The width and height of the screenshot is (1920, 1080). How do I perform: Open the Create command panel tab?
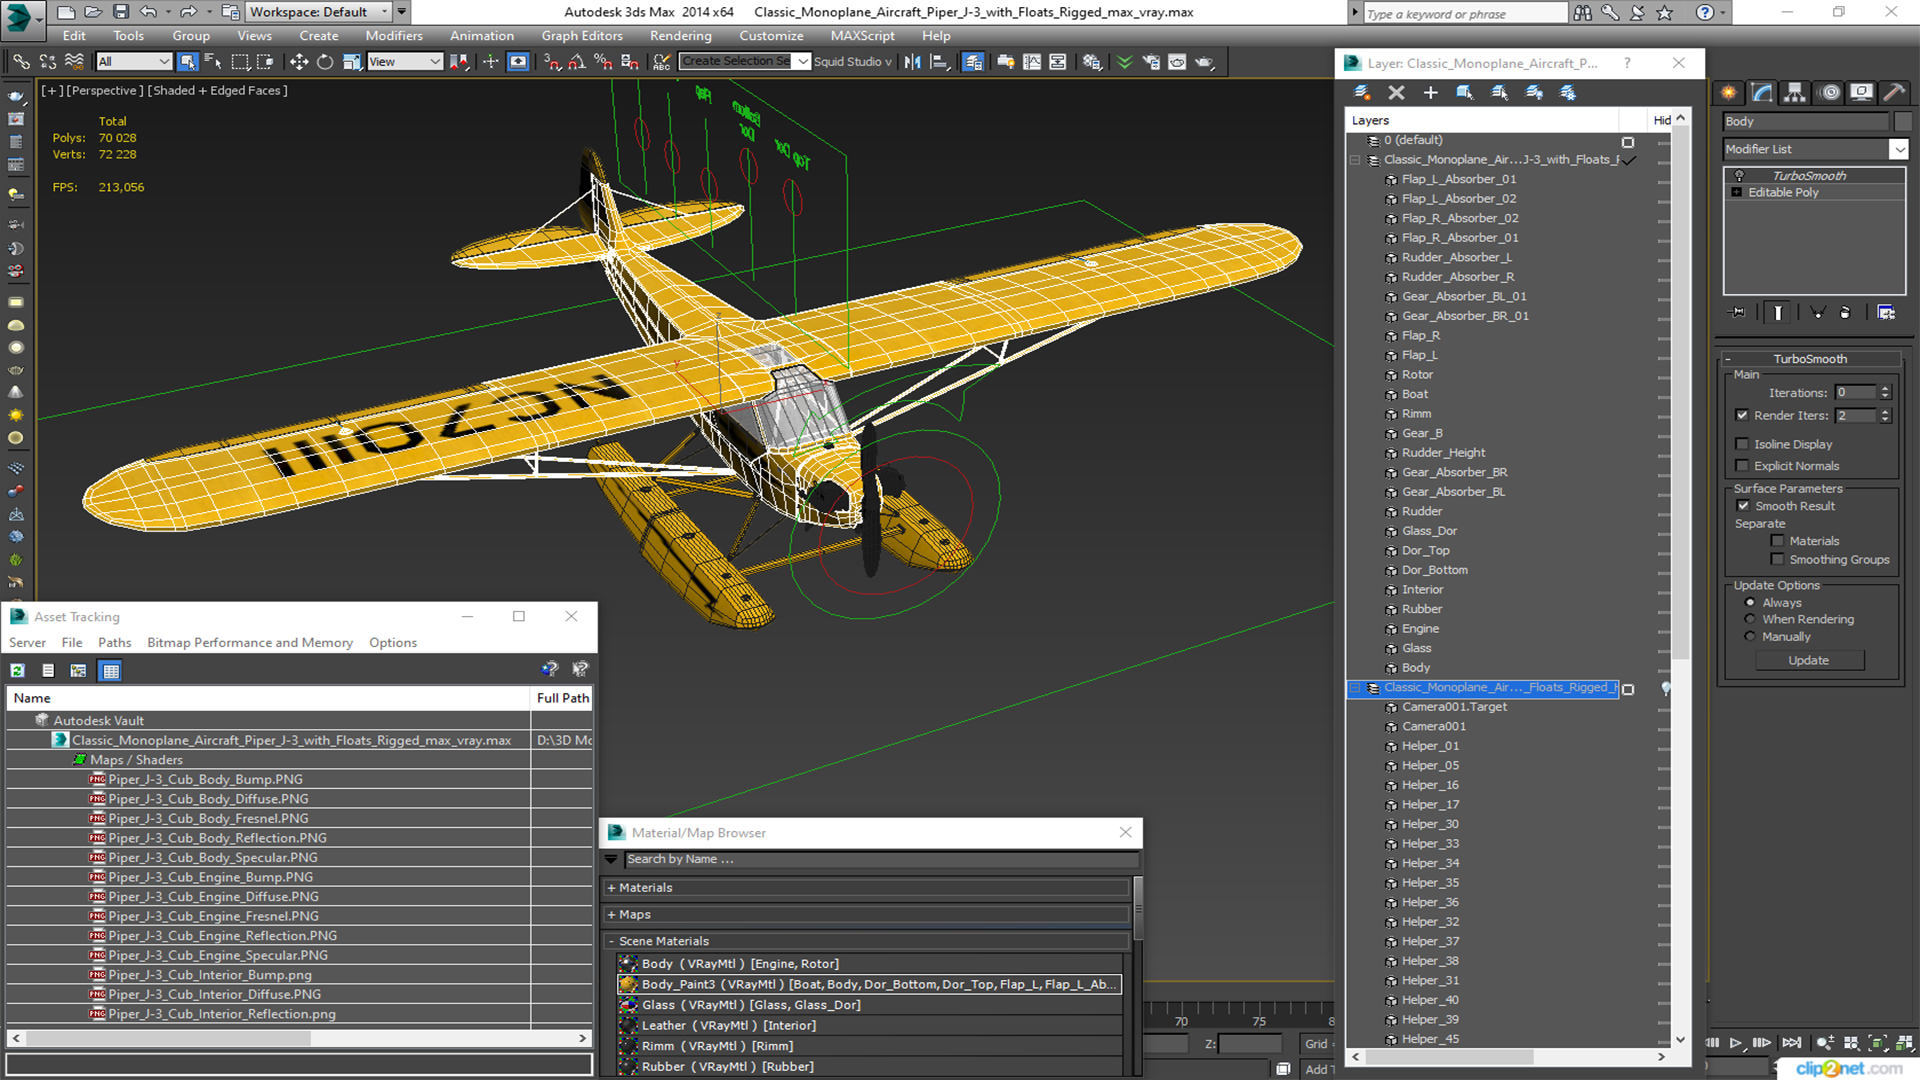pos(1729,93)
